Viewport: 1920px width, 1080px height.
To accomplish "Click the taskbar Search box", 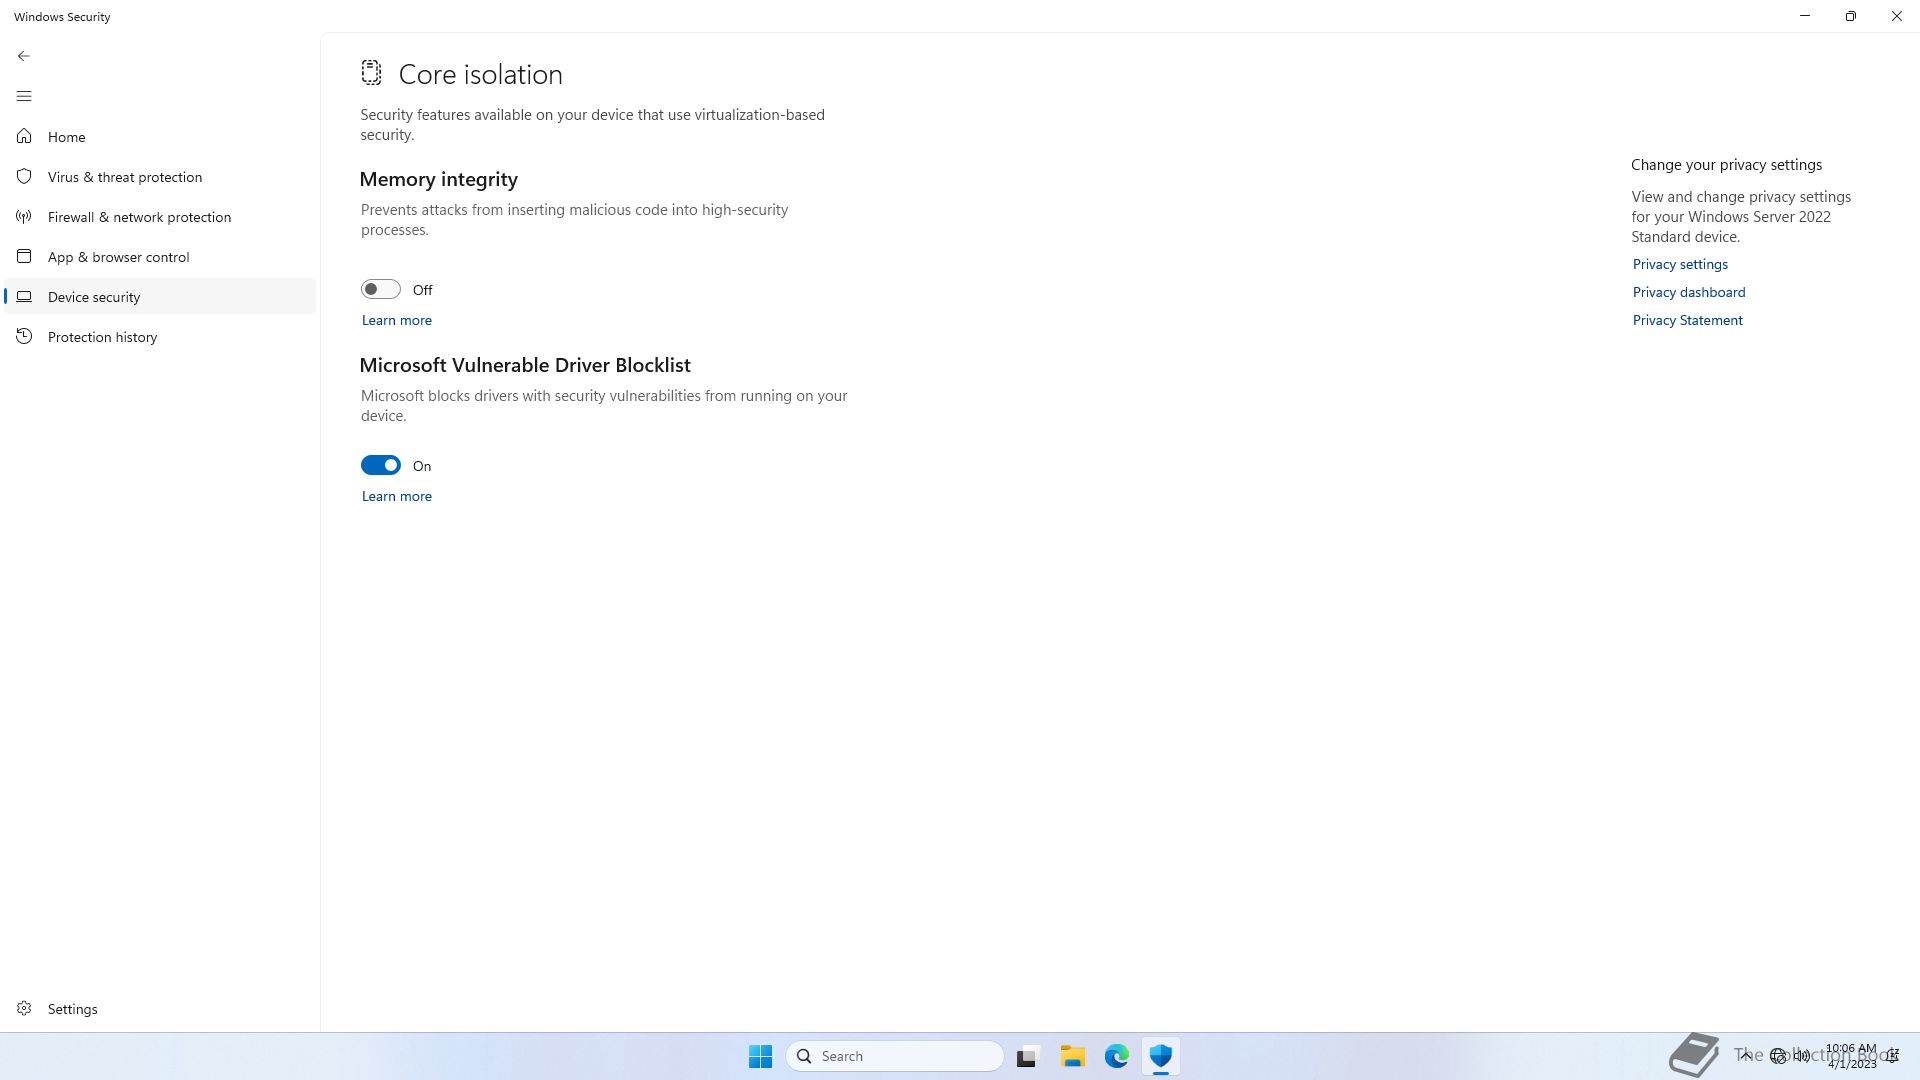I will [x=895, y=1056].
